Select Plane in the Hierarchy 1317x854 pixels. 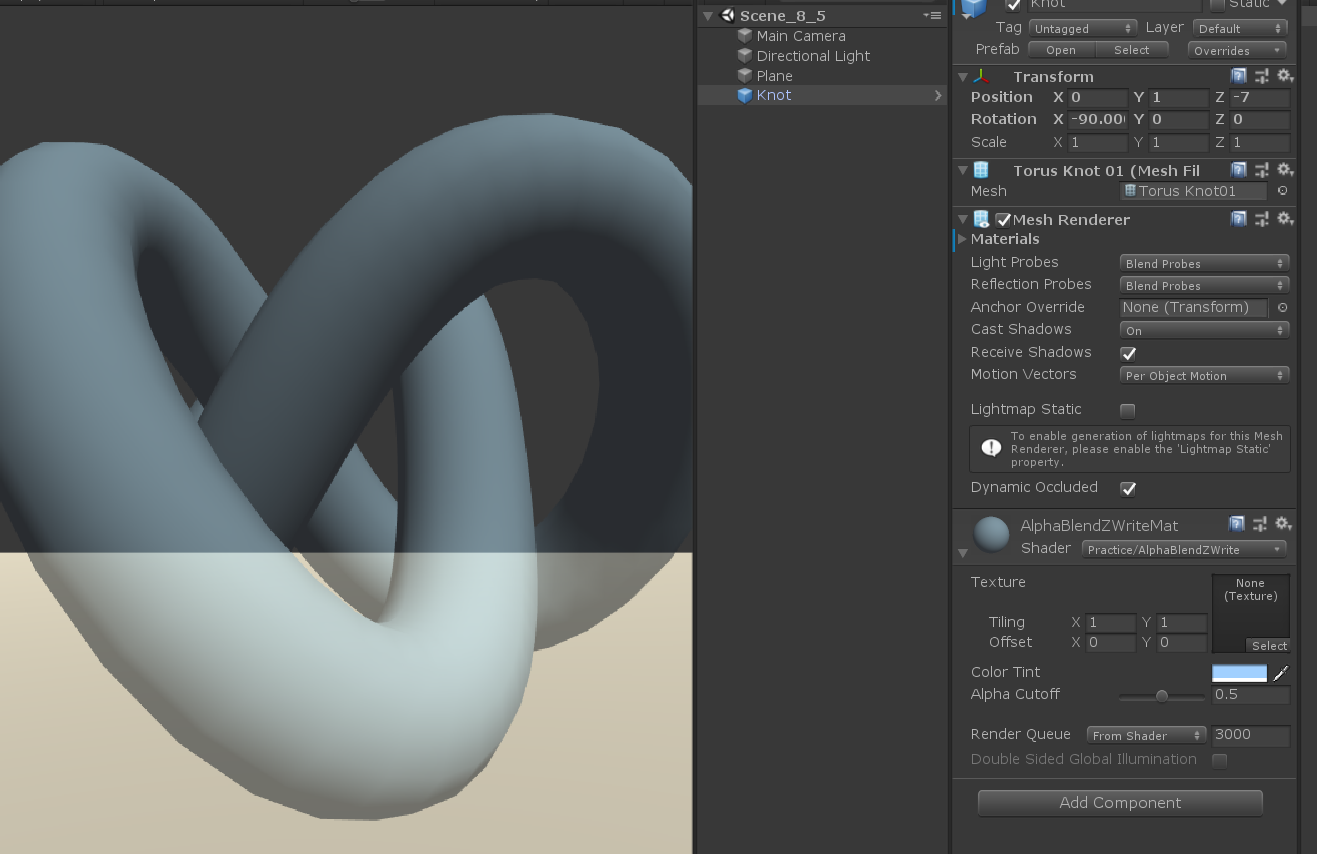pyautogui.click(x=774, y=76)
